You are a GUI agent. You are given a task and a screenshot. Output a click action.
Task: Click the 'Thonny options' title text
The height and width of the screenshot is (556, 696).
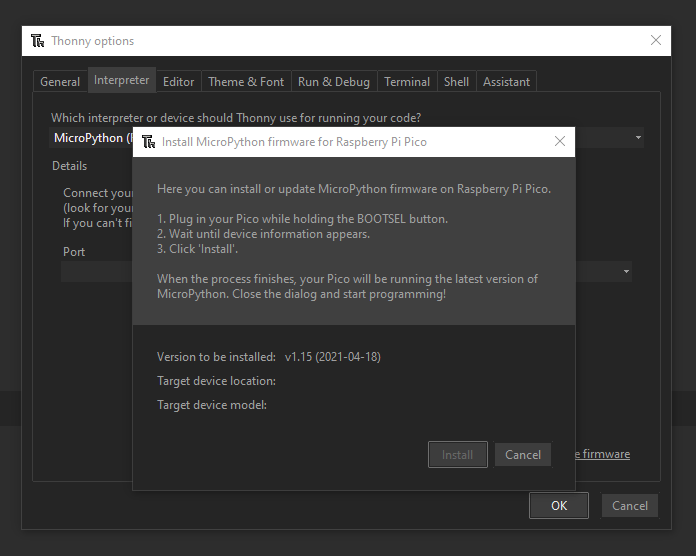[x=92, y=41]
